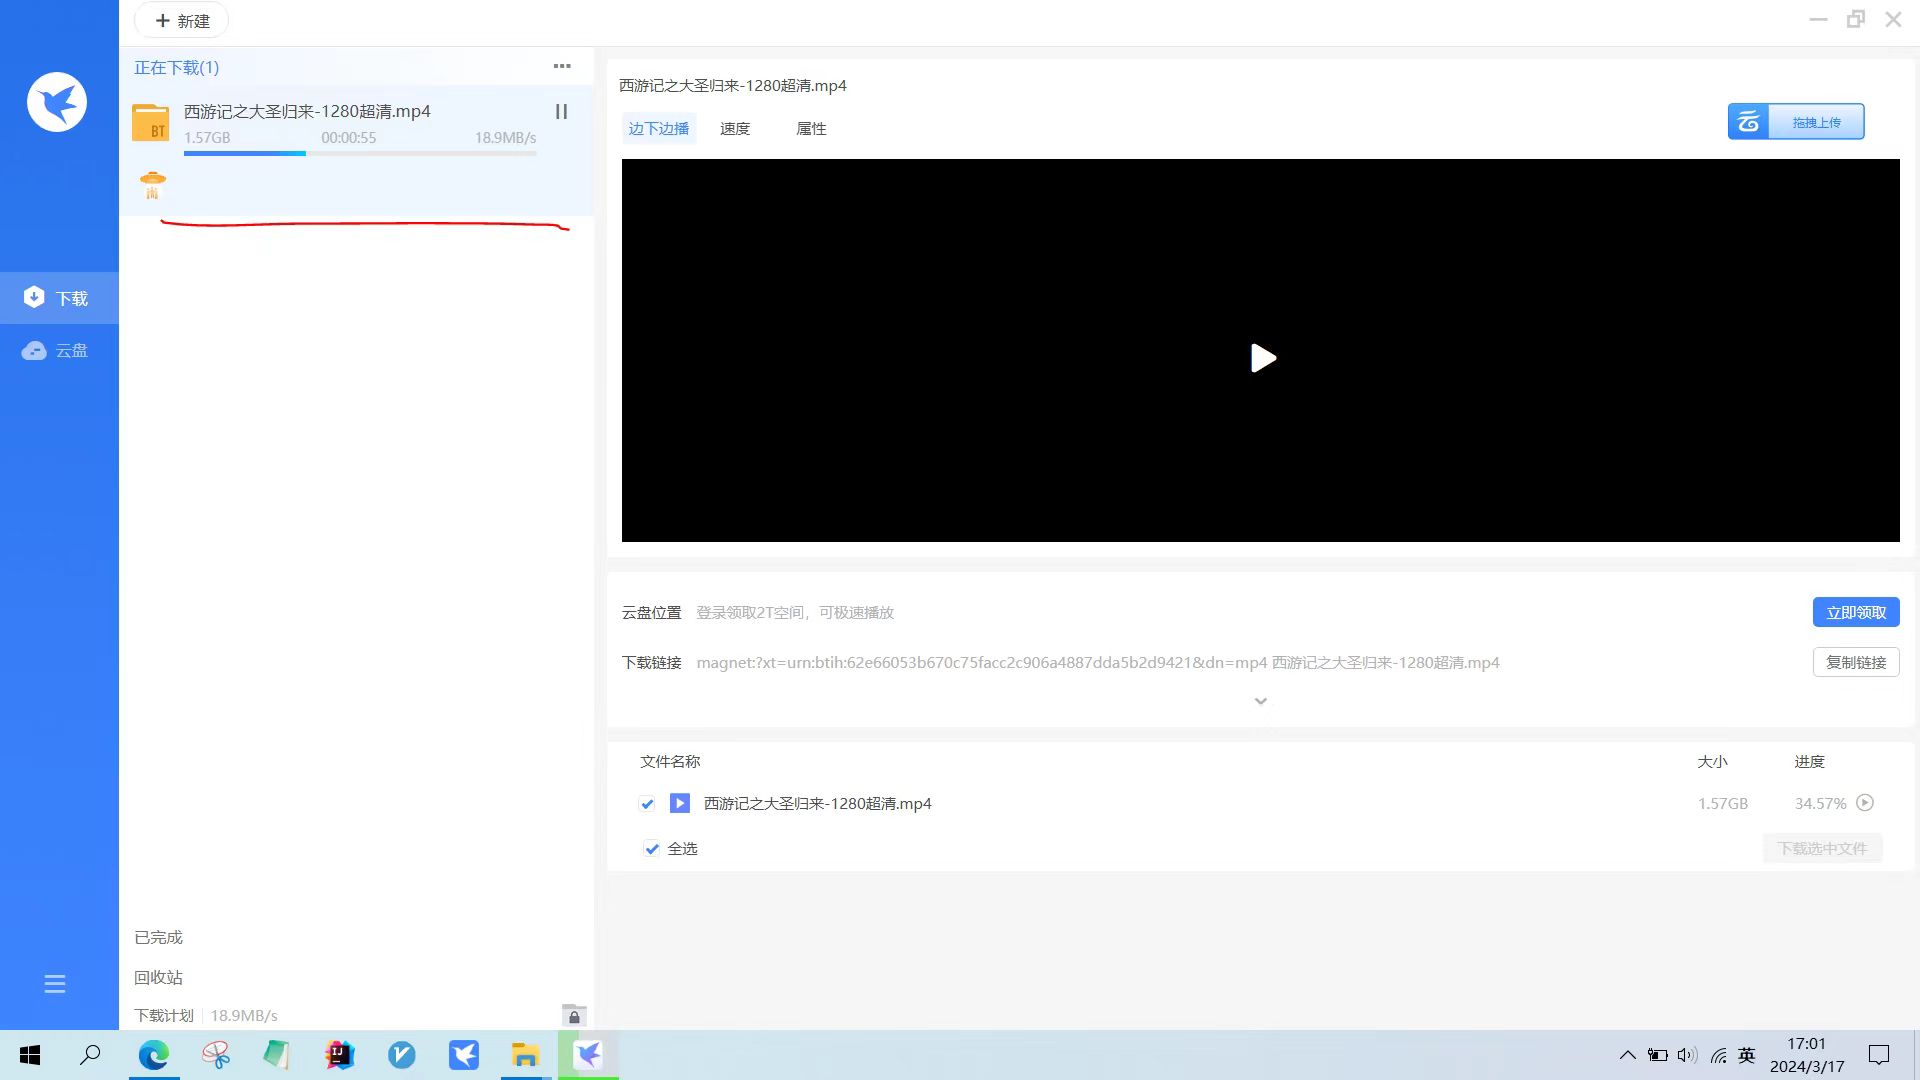
Task: Click the 00:00:55 remaining time text
Action: point(349,137)
